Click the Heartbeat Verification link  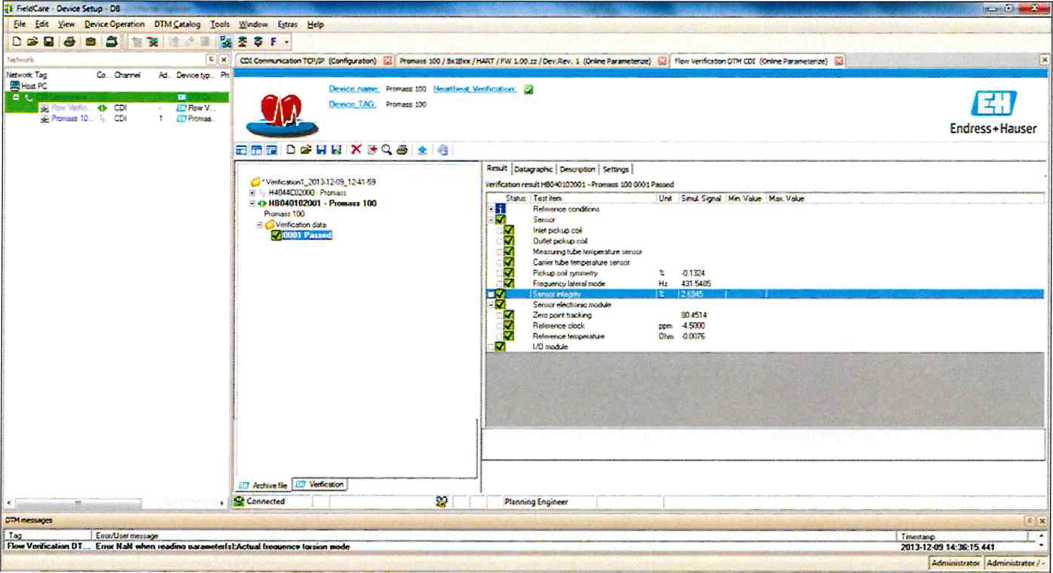[x=475, y=89]
